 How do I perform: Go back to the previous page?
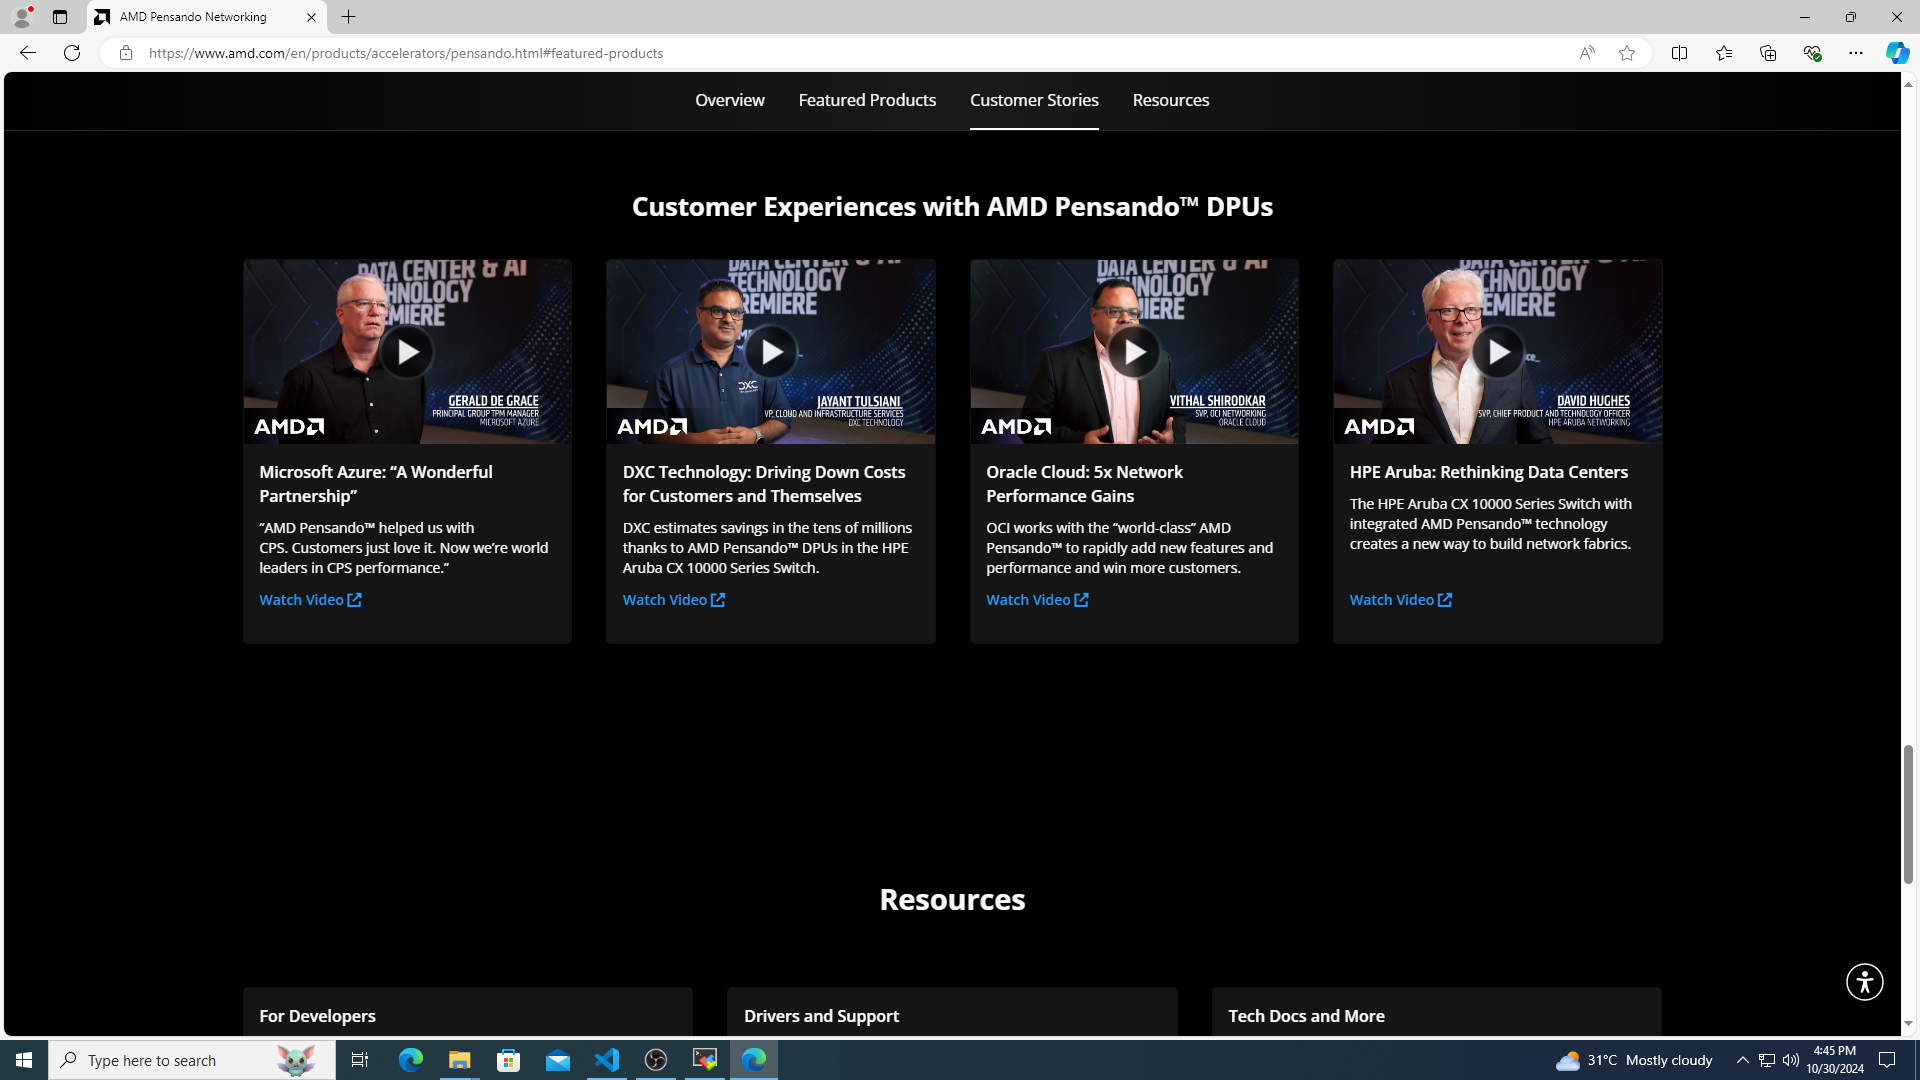click(27, 53)
